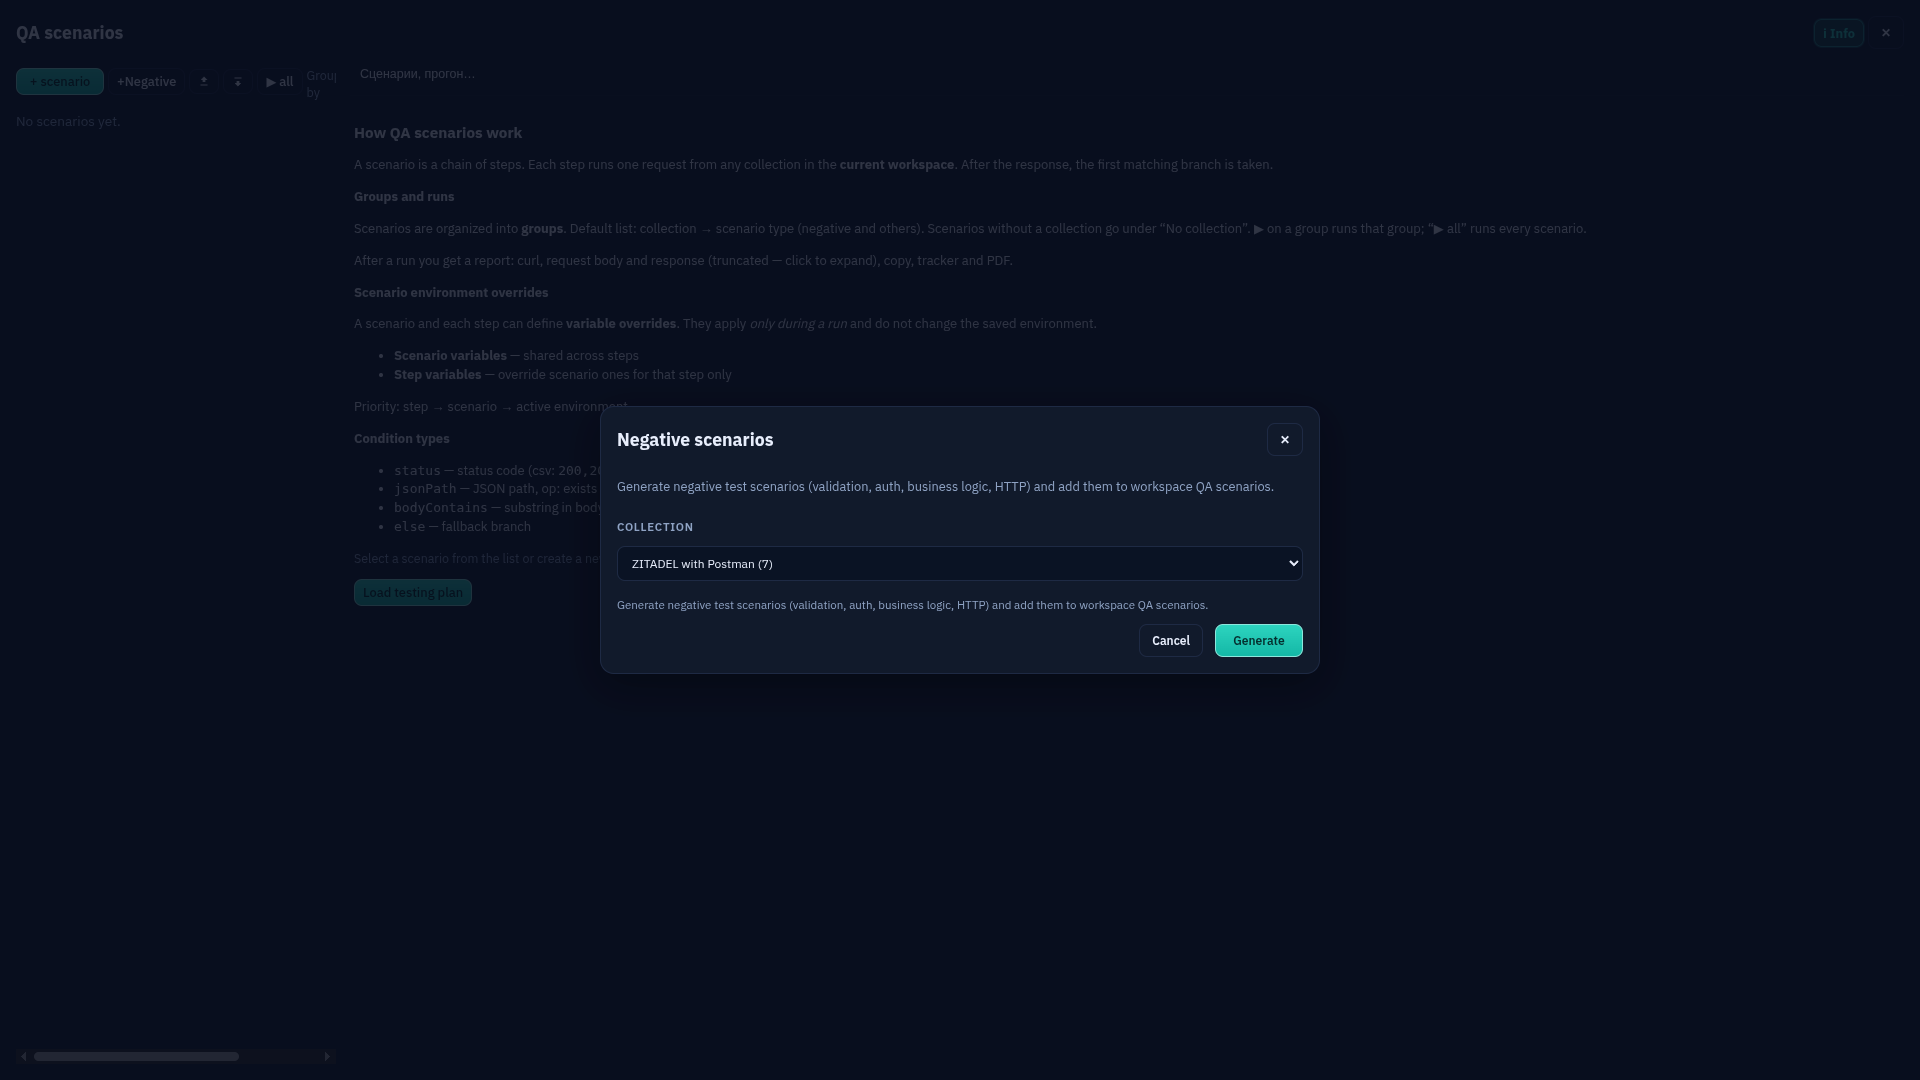1920x1080 pixels.
Task: Click the scrollbar right arrow
Action: 327,1056
